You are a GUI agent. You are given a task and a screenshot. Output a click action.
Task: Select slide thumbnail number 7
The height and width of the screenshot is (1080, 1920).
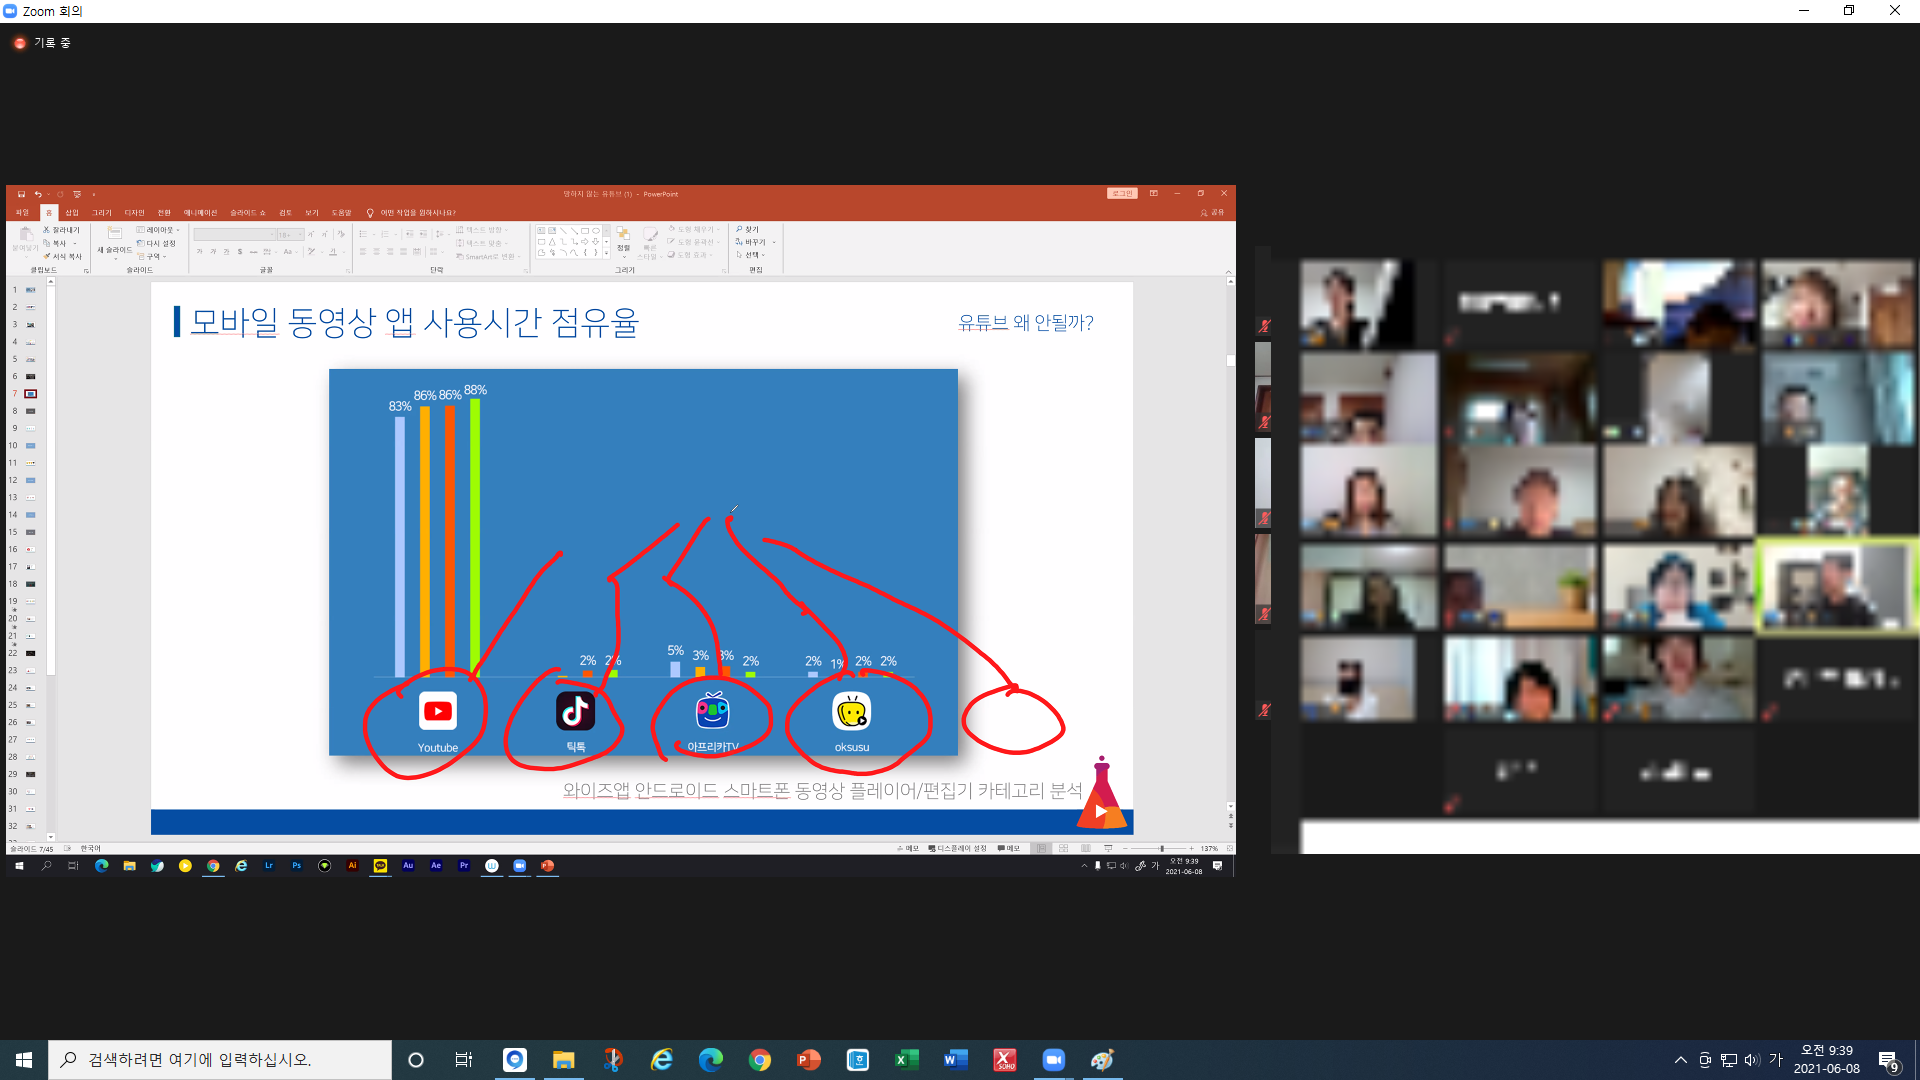[x=30, y=394]
